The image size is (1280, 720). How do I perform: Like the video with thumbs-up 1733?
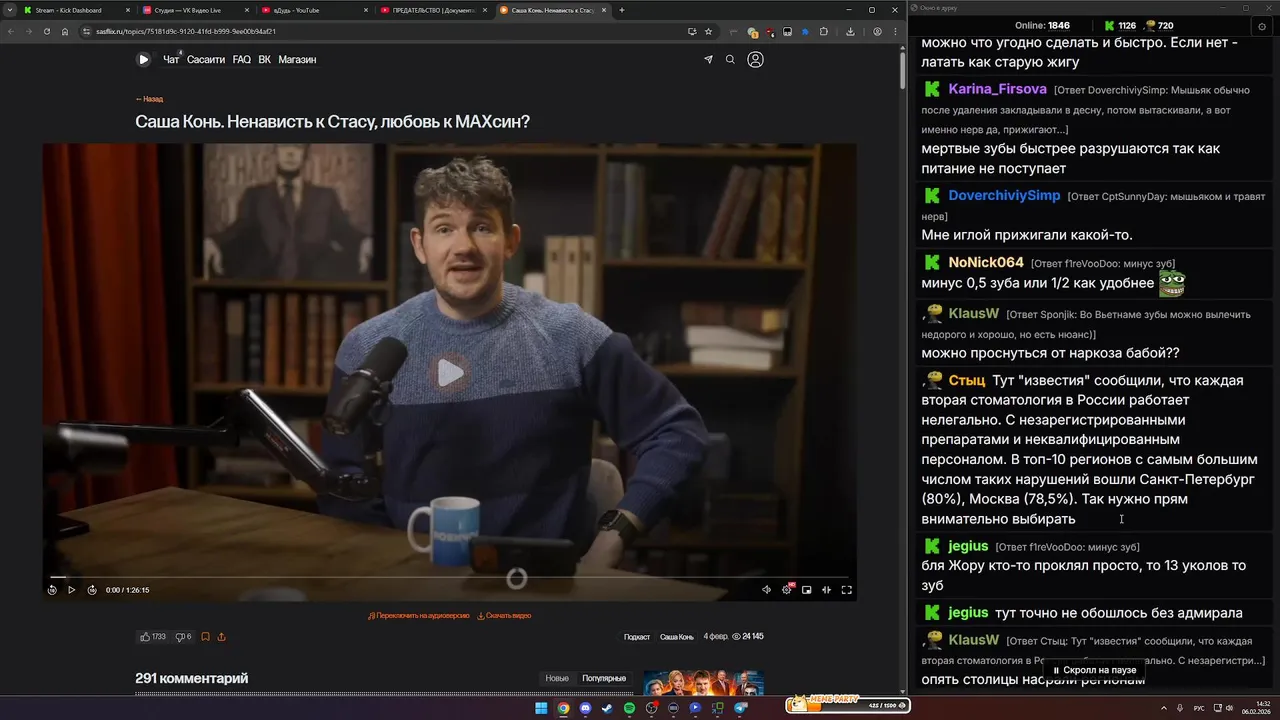point(153,636)
